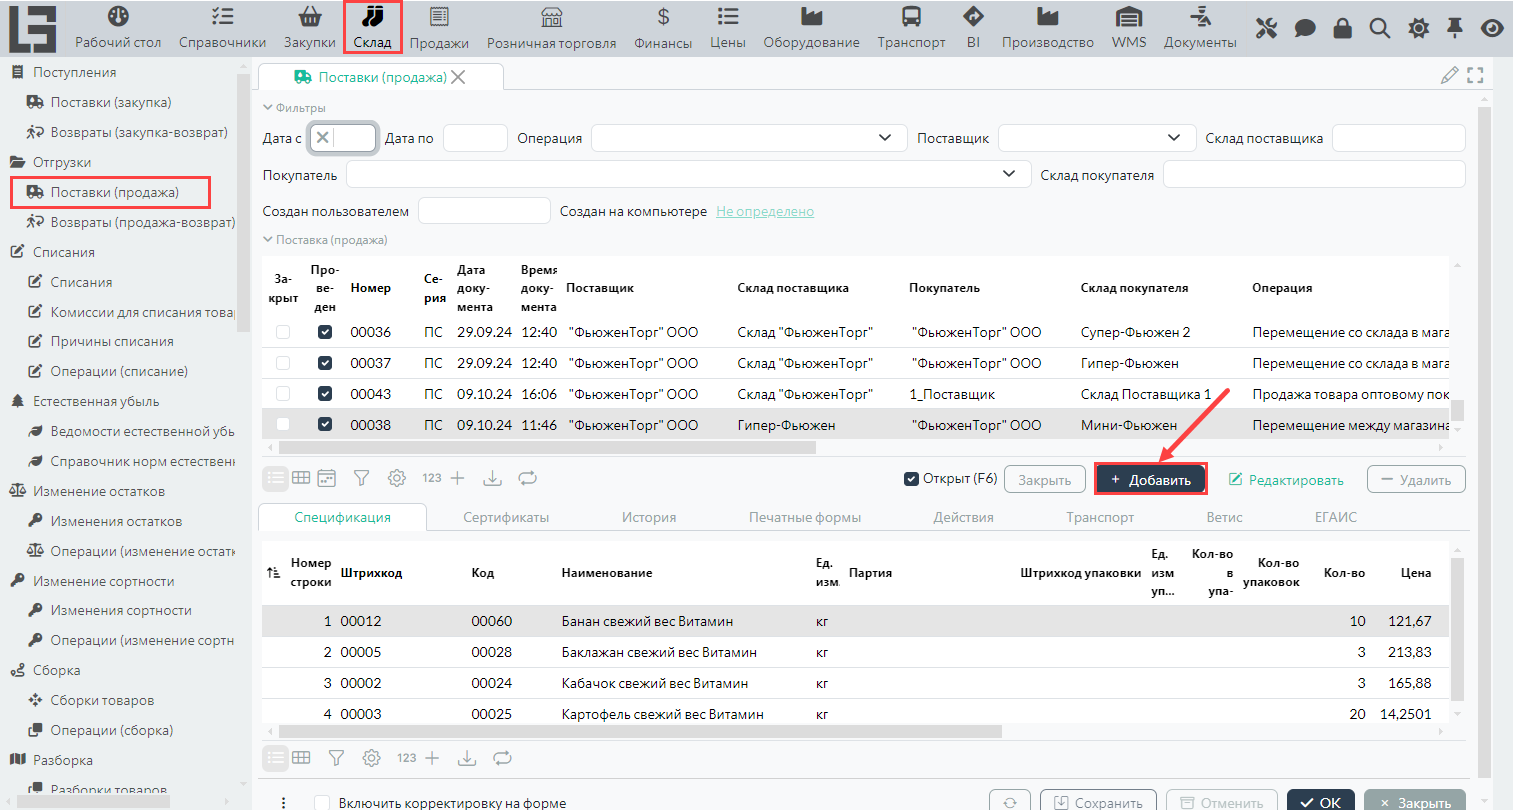This screenshot has height=810, width=1513.
Task: Open the Печатные формы tab
Action: pos(804,517)
